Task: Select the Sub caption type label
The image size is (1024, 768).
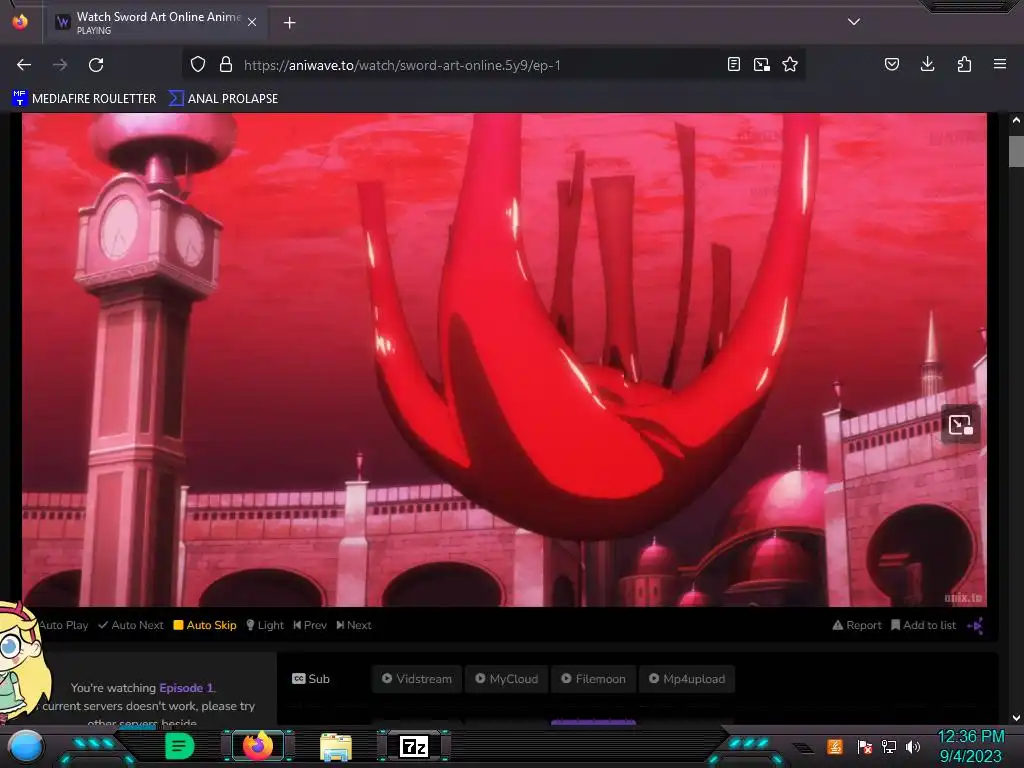Action: (x=311, y=679)
